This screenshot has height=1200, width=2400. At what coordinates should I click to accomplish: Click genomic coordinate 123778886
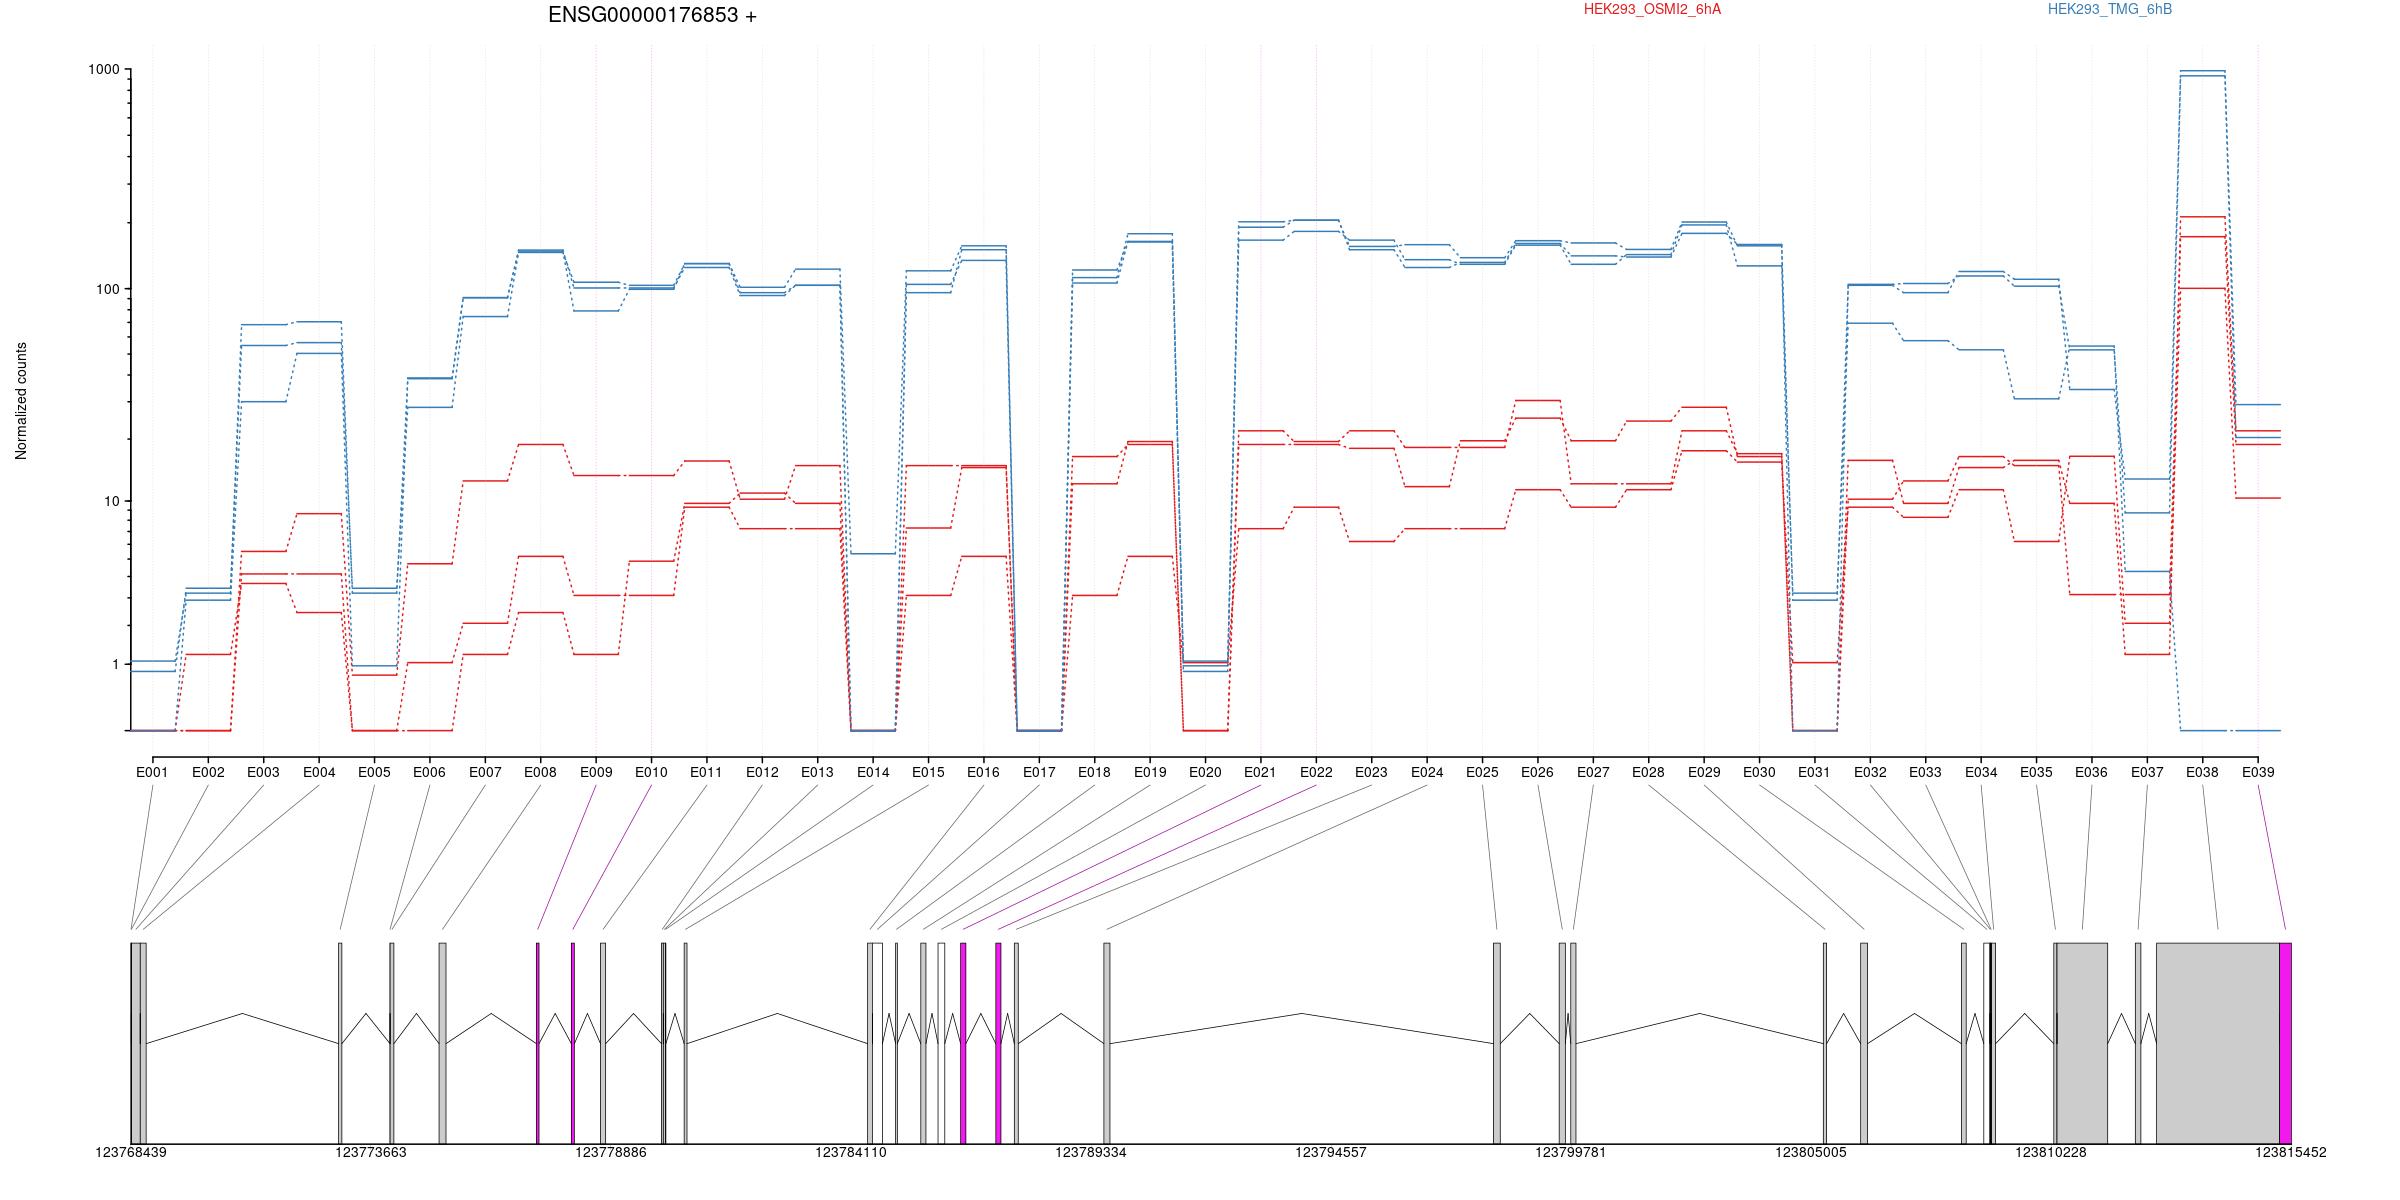point(611,1152)
